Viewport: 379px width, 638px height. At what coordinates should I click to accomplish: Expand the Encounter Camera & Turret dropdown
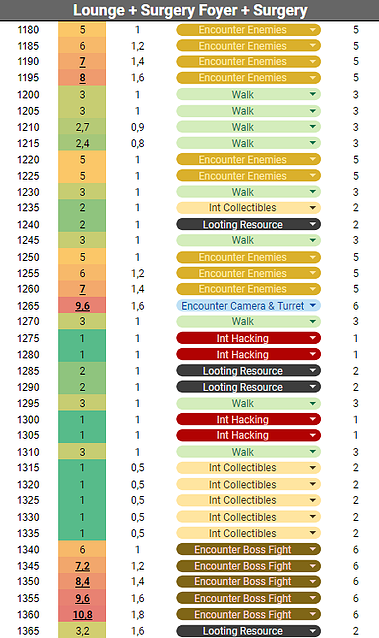point(248,306)
